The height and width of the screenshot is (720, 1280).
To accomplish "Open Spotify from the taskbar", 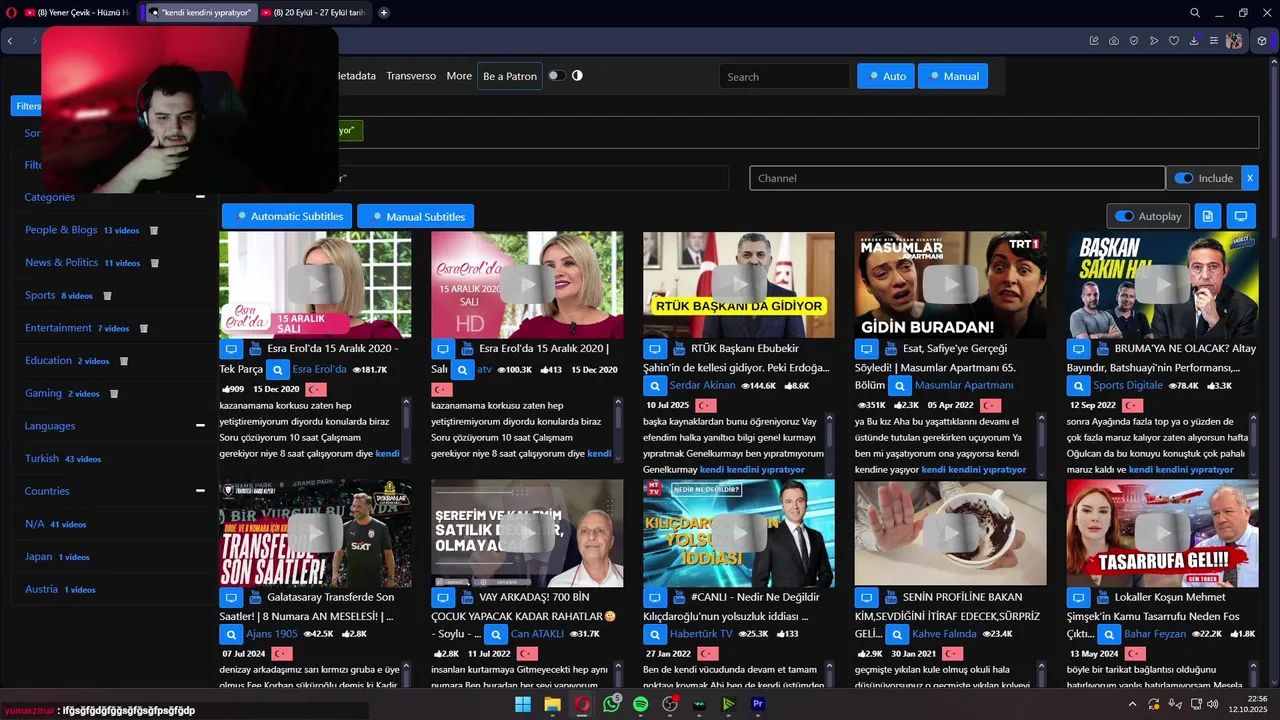I will 641,704.
